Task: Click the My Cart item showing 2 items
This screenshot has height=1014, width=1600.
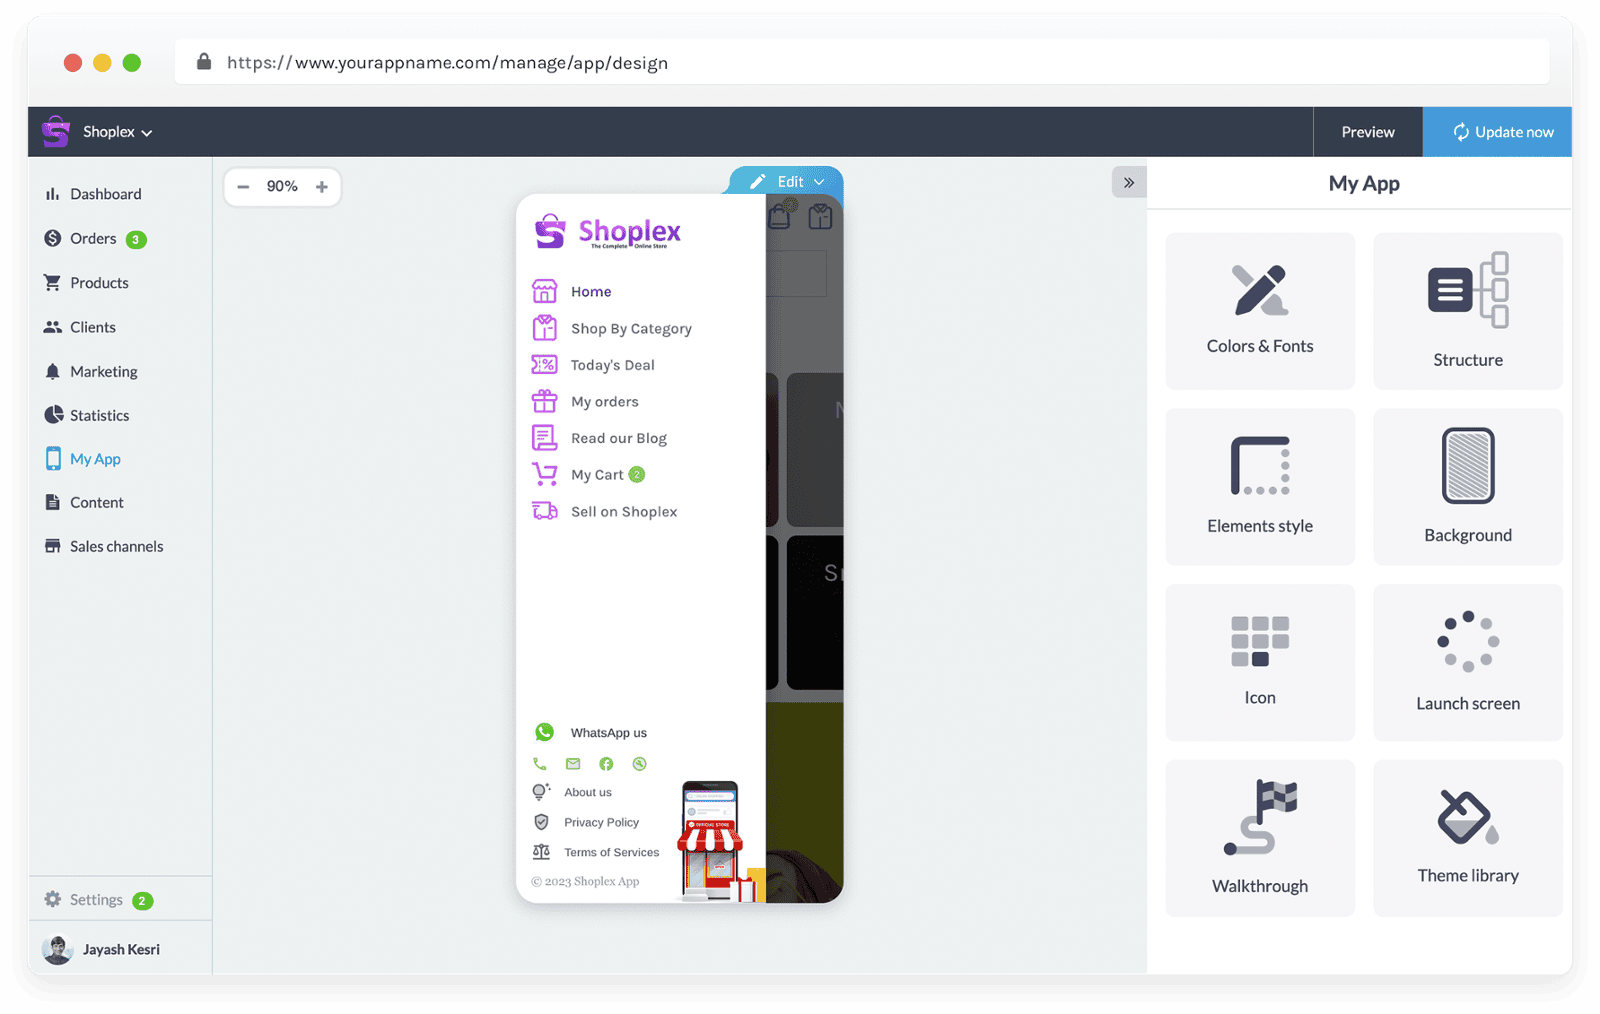Action: (597, 474)
